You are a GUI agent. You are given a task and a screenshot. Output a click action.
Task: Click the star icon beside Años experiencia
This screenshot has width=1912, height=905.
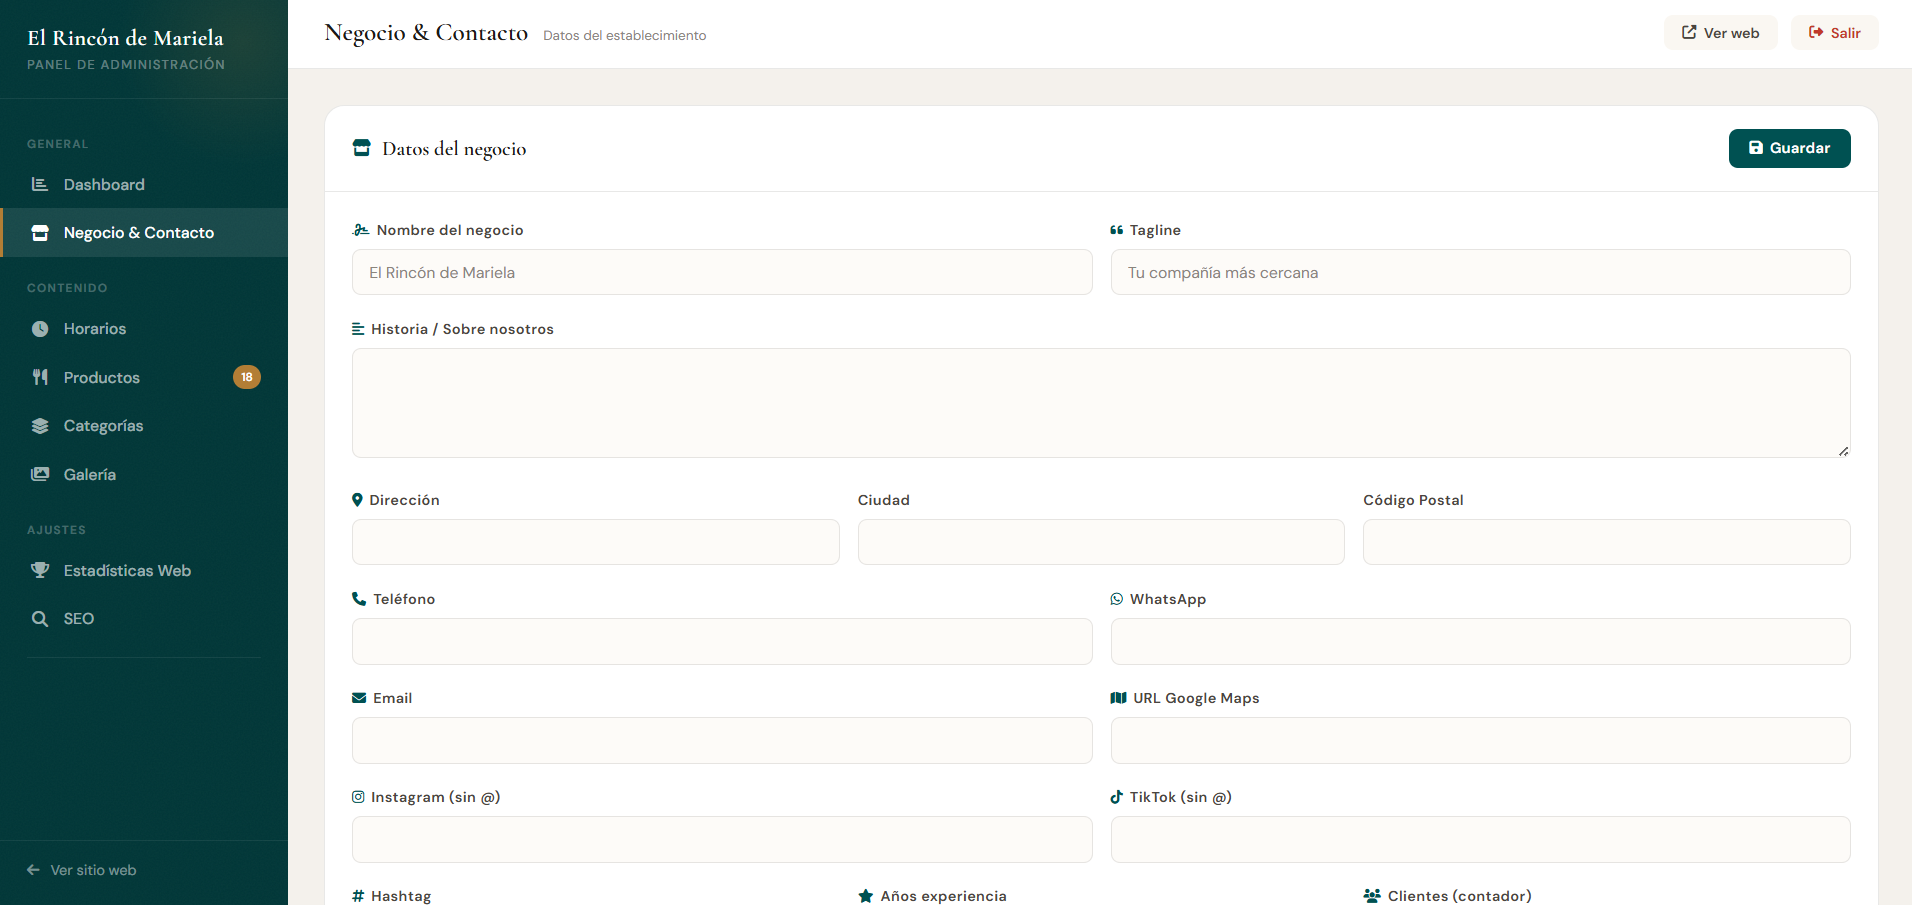866,896
